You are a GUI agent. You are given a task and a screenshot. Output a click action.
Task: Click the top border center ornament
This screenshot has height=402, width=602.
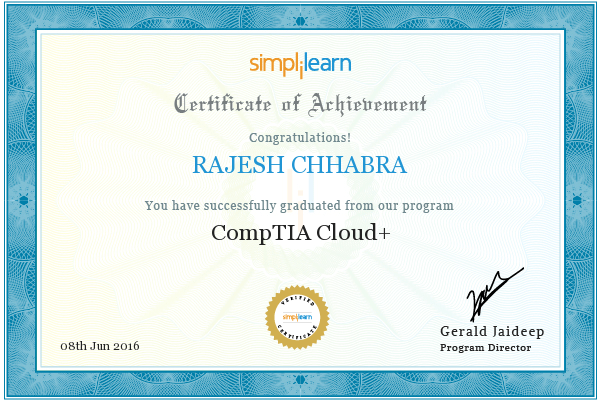tap(300, 20)
